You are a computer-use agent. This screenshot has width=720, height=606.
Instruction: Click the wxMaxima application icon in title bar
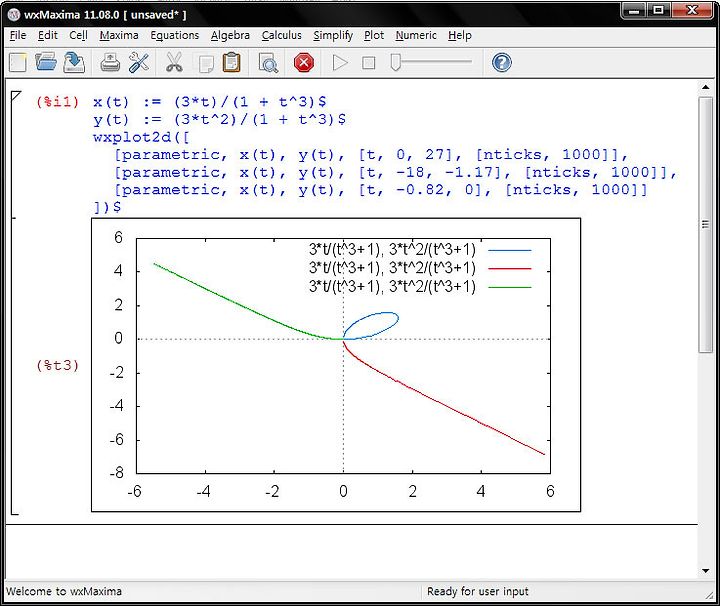pos(14,15)
